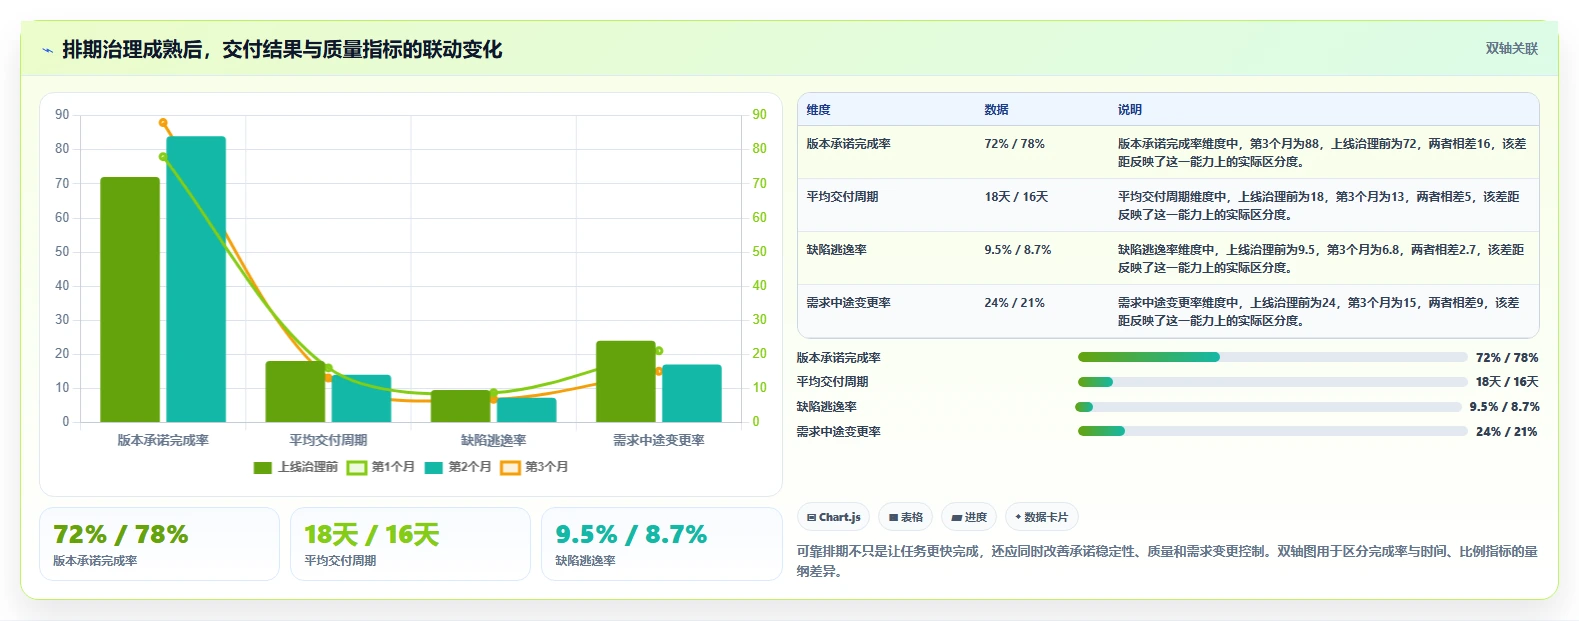Click the 需求中途变更率 progress bar

(x=1272, y=431)
